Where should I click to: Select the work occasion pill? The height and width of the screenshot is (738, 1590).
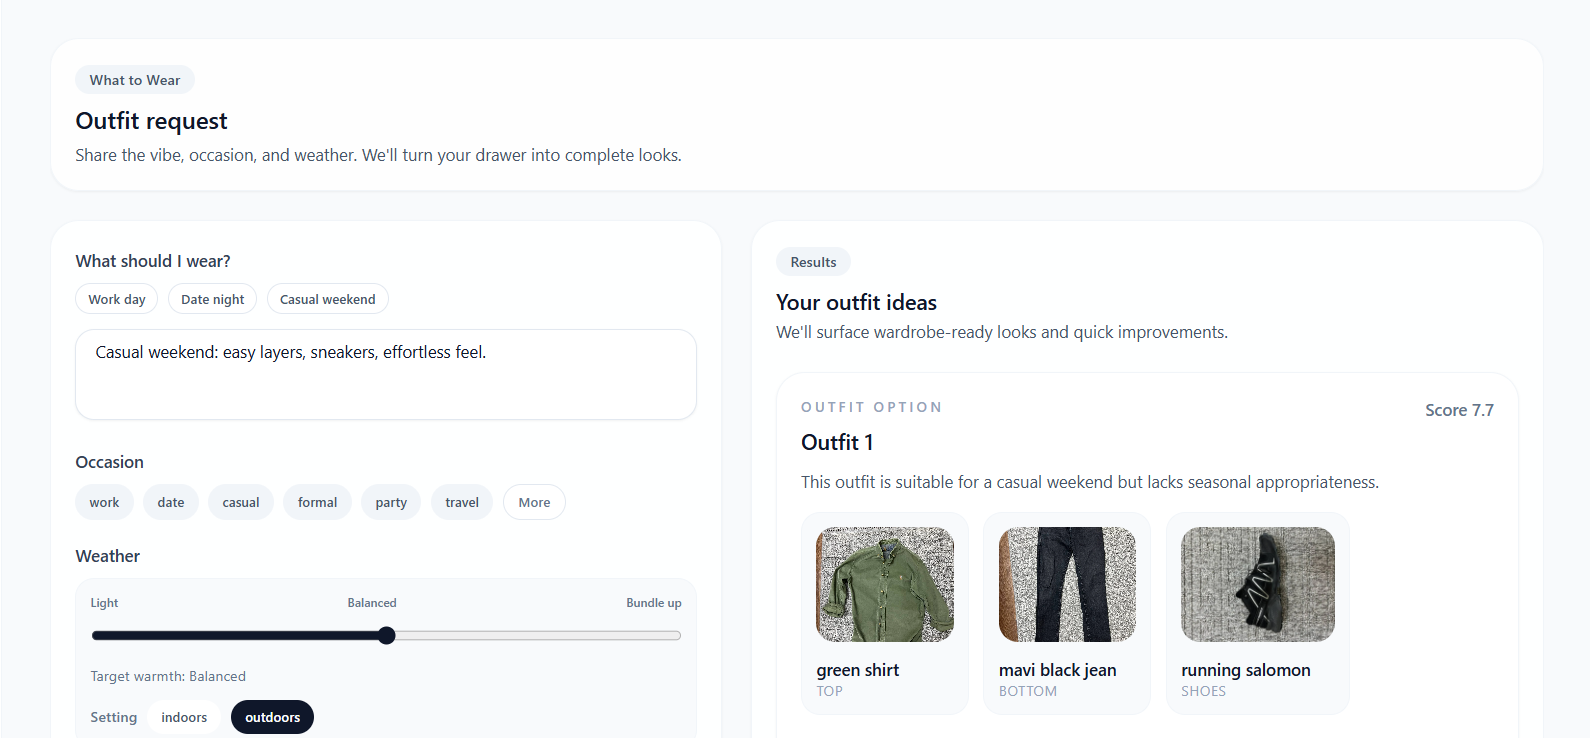(104, 502)
